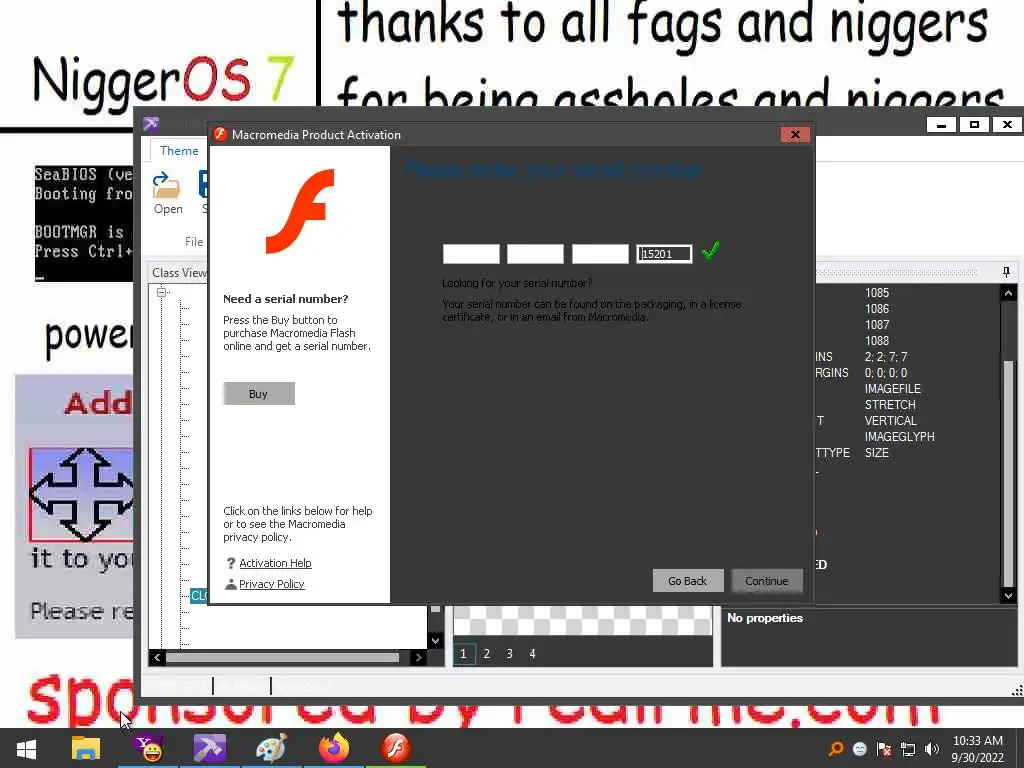Select the STRETCH entry
1024x768 pixels.
(890, 405)
